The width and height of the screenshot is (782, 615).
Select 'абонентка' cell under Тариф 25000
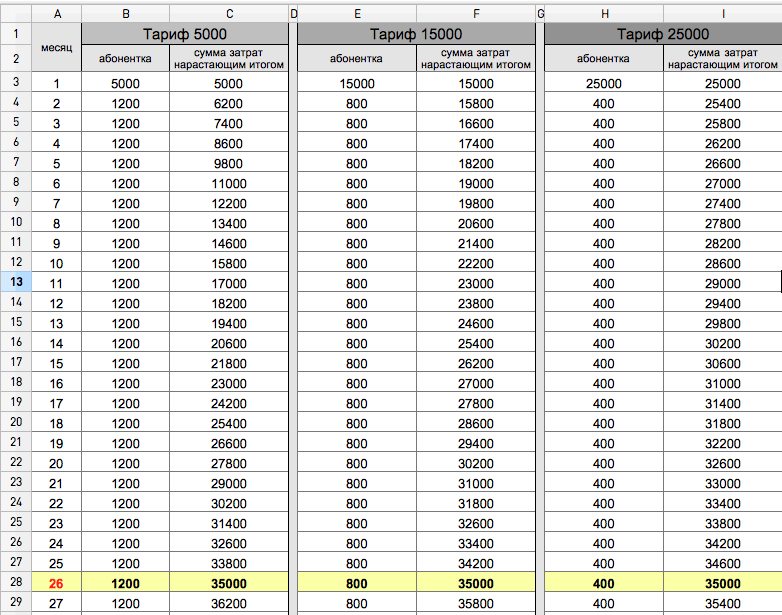tap(603, 58)
